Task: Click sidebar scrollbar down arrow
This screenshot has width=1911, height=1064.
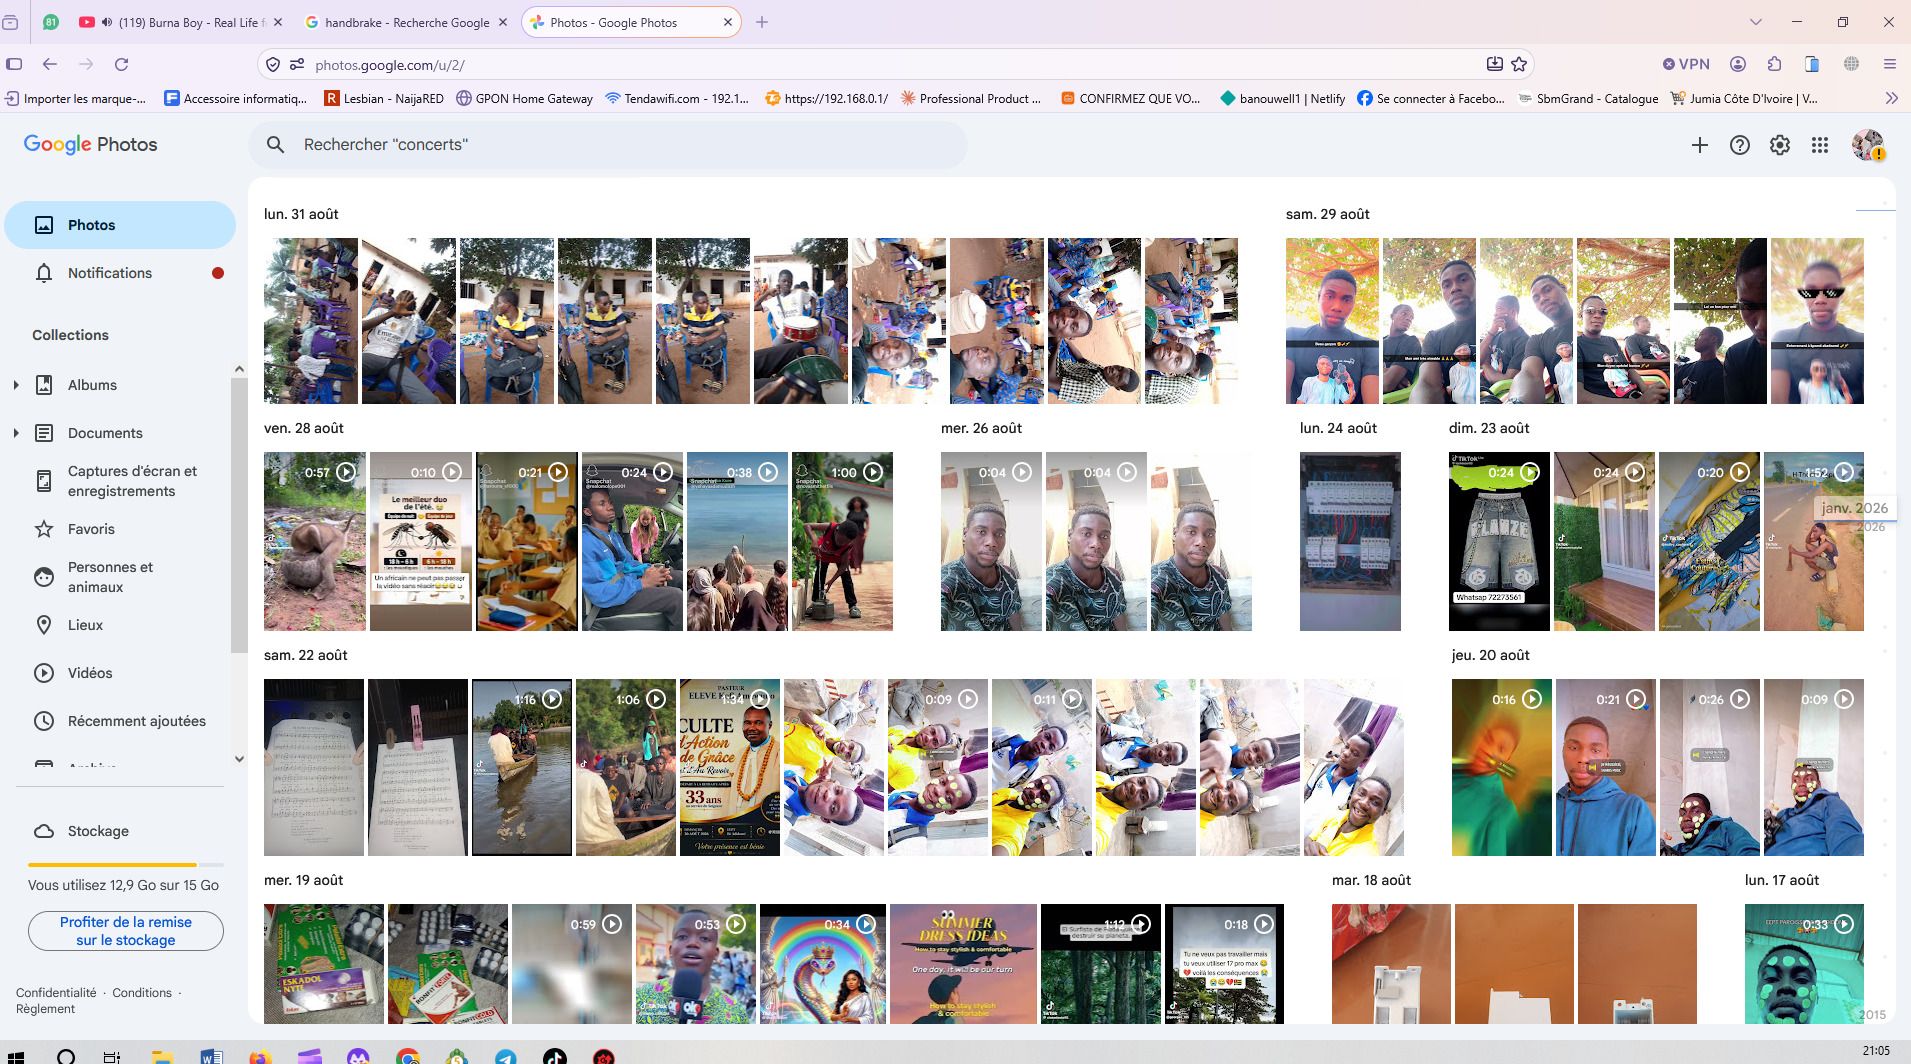Action: [239, 759]
